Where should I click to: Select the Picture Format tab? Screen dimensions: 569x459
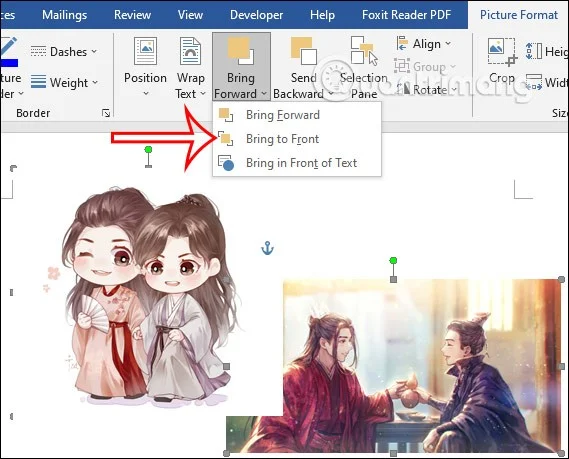click(x=519, y=15)
